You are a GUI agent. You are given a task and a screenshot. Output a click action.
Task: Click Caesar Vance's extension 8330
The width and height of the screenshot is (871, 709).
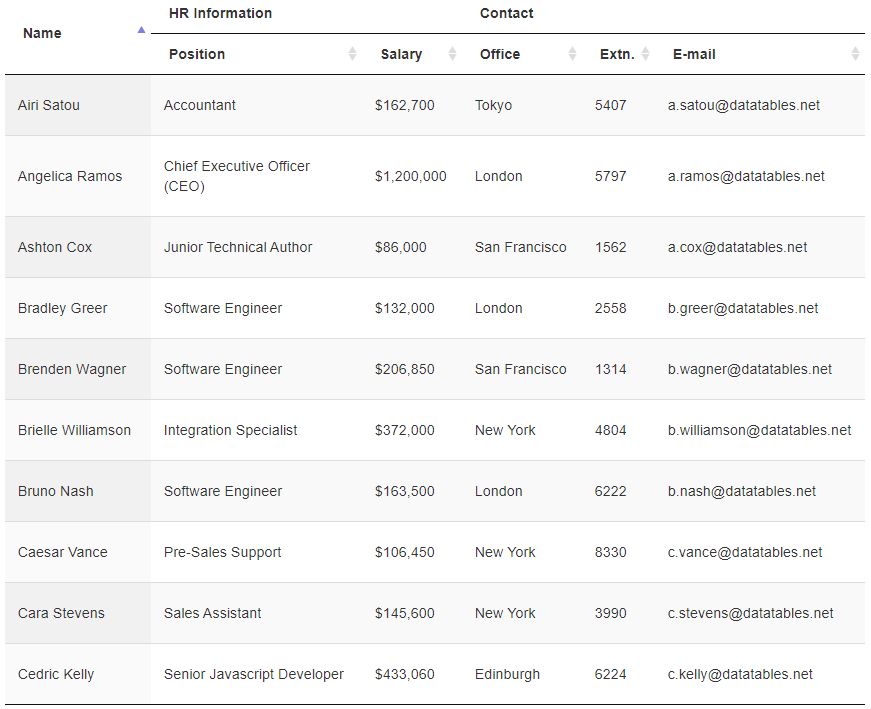tap(611, 552)
